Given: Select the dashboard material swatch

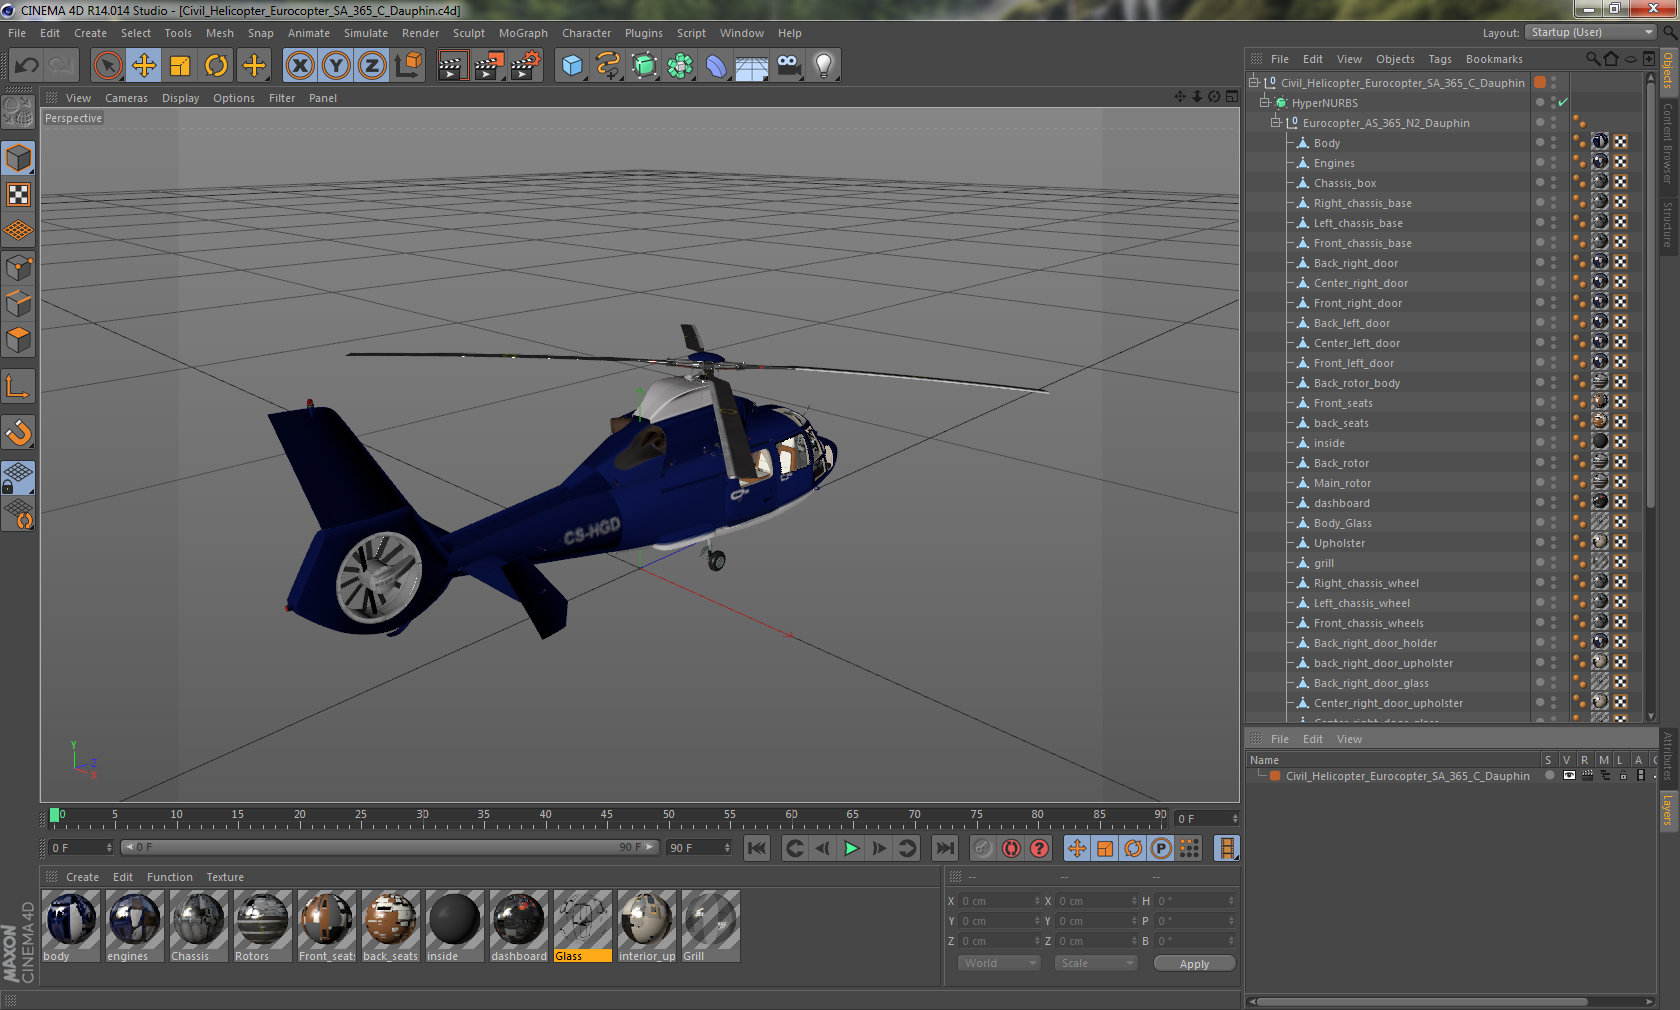Looking at the screenshot, I should [518, 926].
